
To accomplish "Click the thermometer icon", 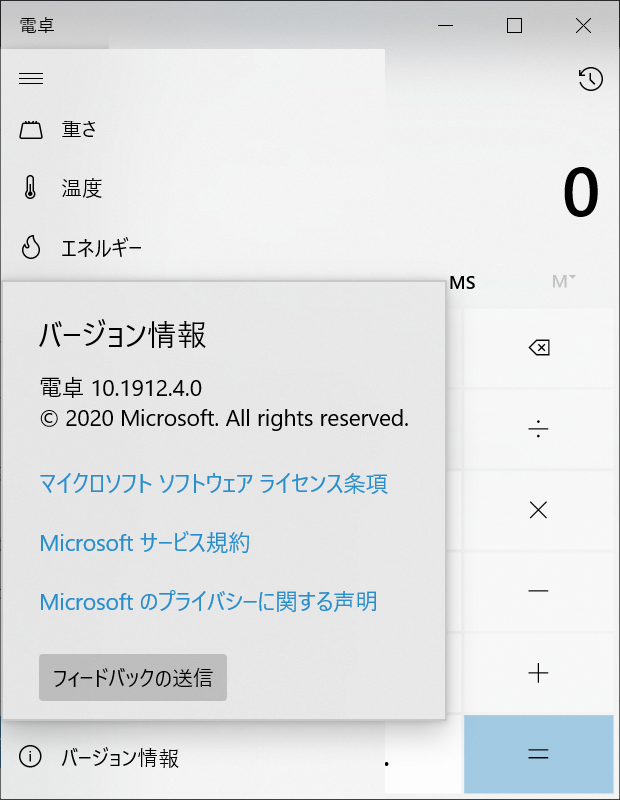I will pos(31,187).
